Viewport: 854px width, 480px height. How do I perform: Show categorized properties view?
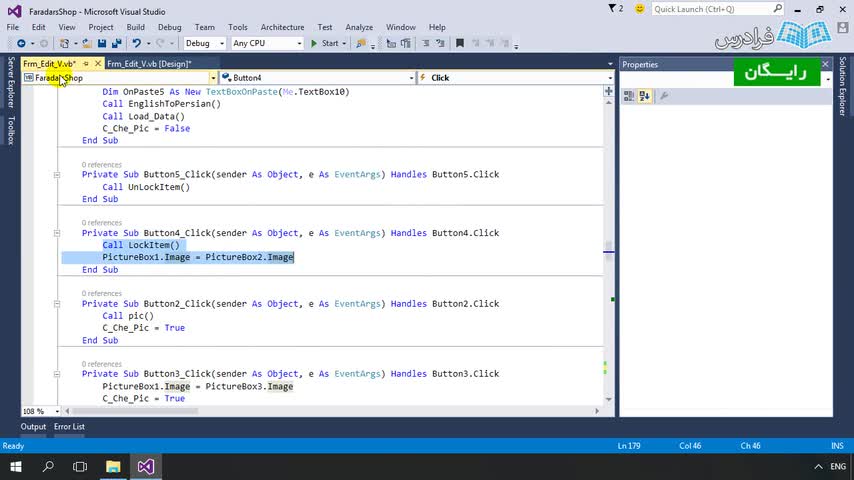(x=629, y=96)
